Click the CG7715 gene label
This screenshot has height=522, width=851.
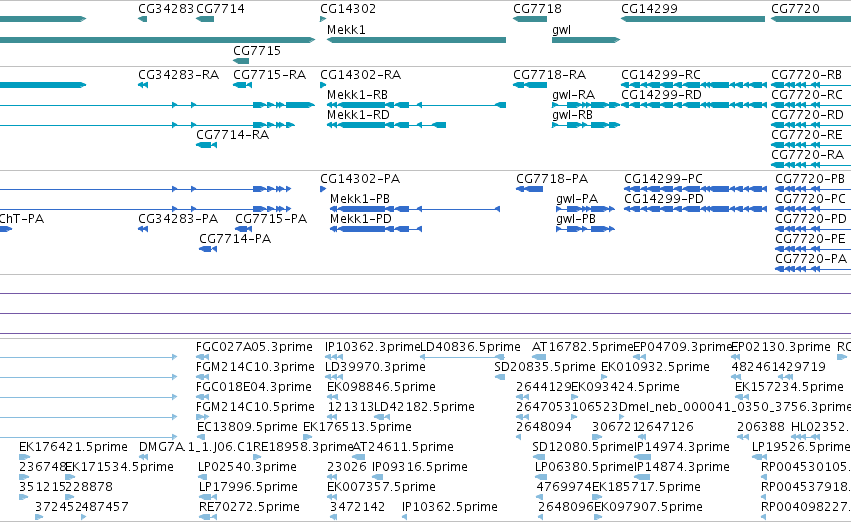point(257,50)
